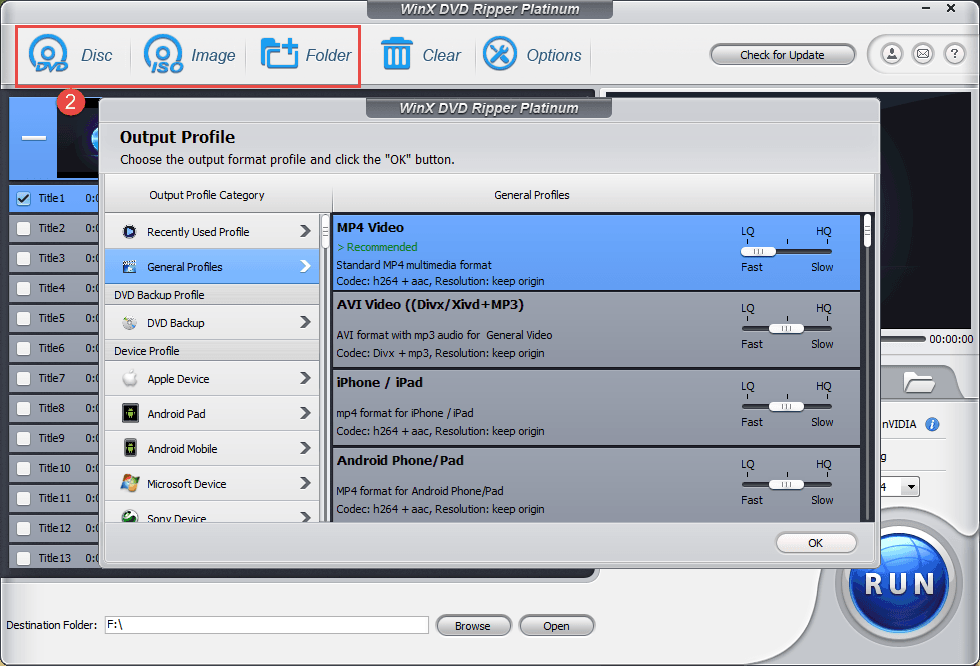
Task: Click the DVD Backup disc icon
Action: pyautogui.click(x=129, y=323)
